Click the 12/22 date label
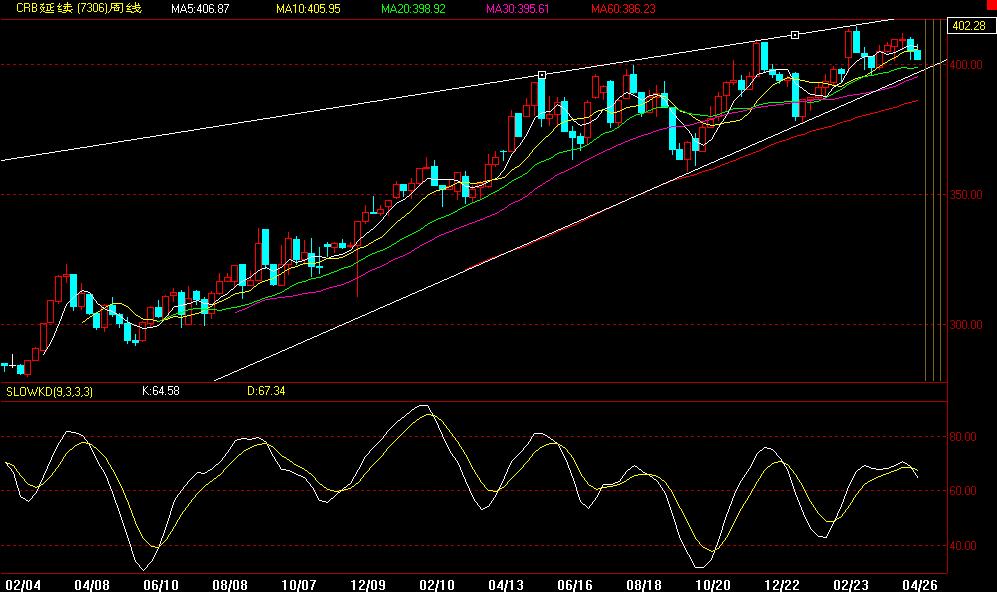The height and width of the screenshot is (592, 997). pos(781,585)
